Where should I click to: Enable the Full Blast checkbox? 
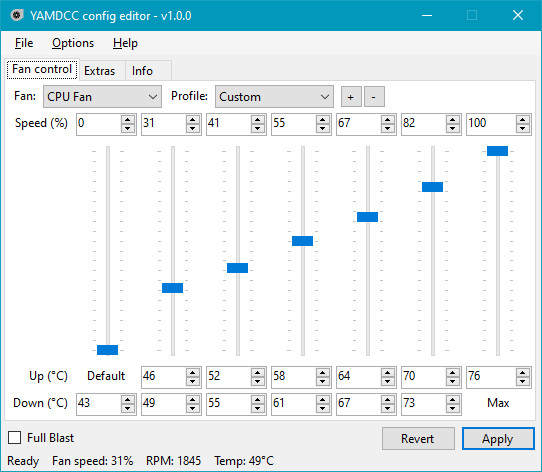[15, 438]
